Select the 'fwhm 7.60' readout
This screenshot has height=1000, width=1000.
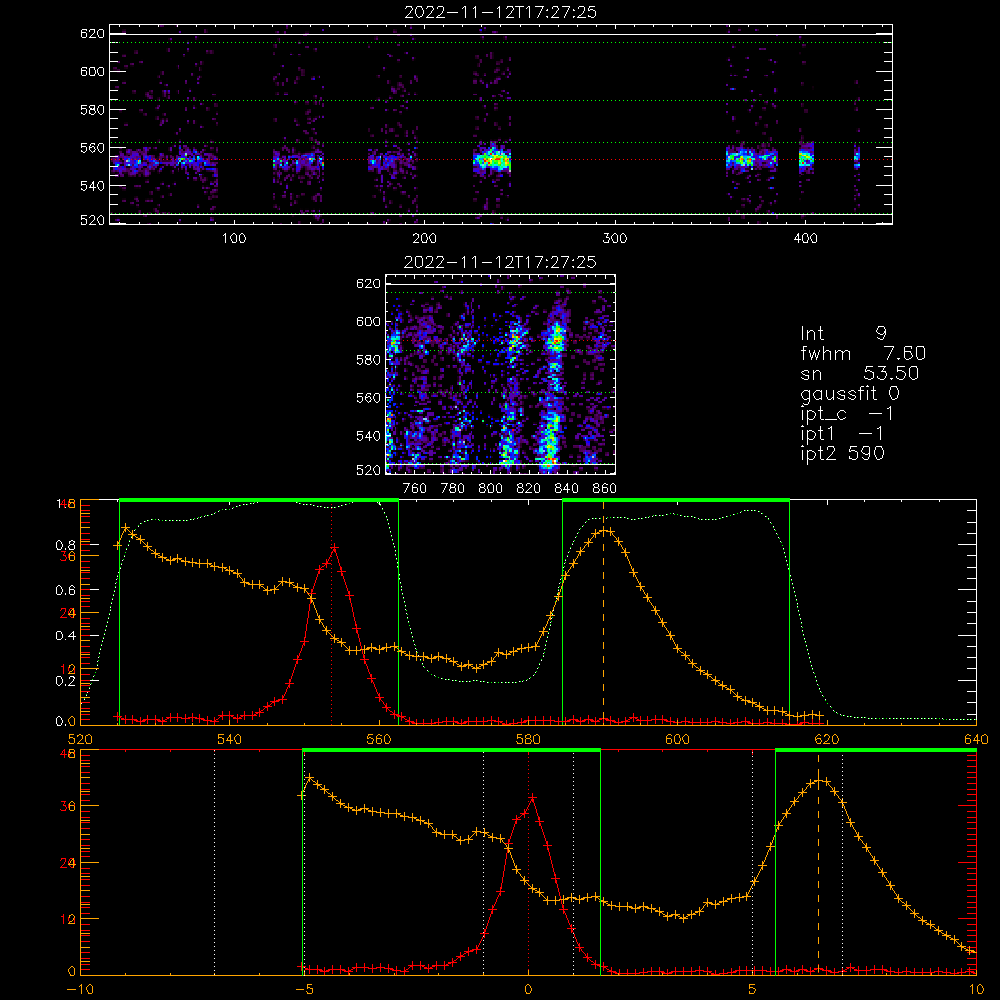tap(863, 353)
